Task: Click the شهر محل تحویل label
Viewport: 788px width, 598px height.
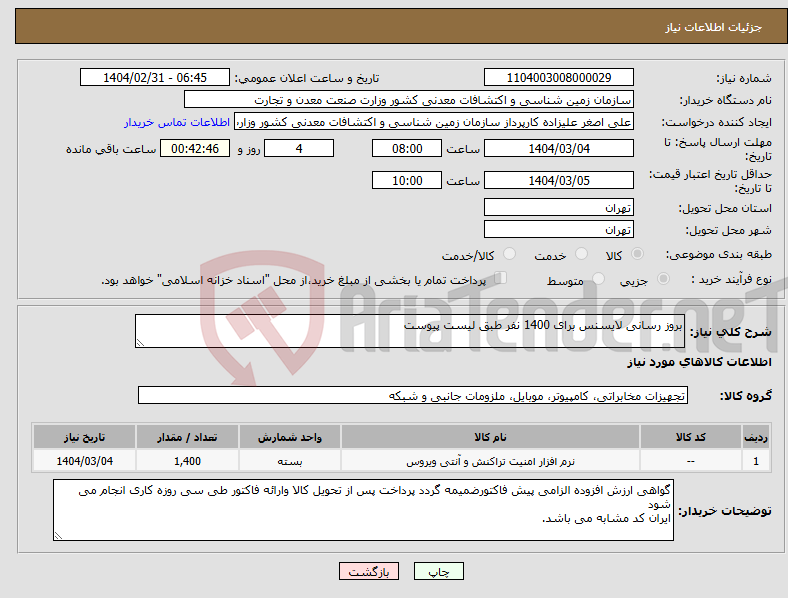Action: (x=729, y=231)
